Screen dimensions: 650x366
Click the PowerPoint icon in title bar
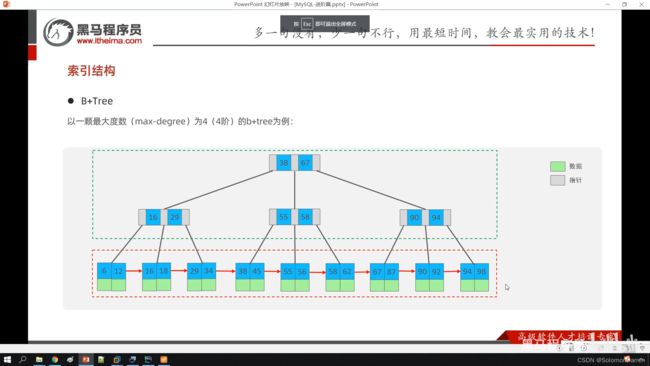(6, 4)
